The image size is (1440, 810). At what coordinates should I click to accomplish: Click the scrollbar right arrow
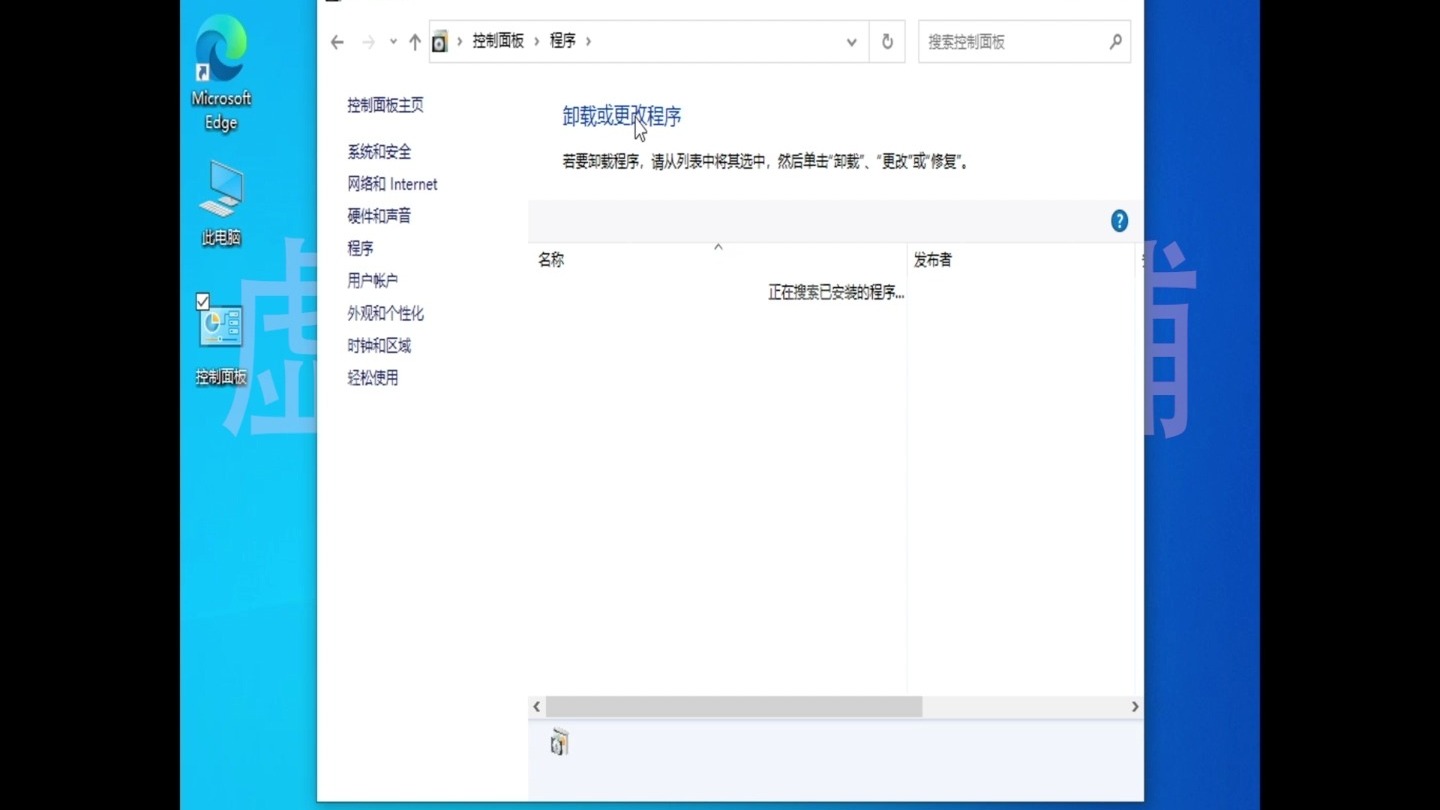[1135, 707]
